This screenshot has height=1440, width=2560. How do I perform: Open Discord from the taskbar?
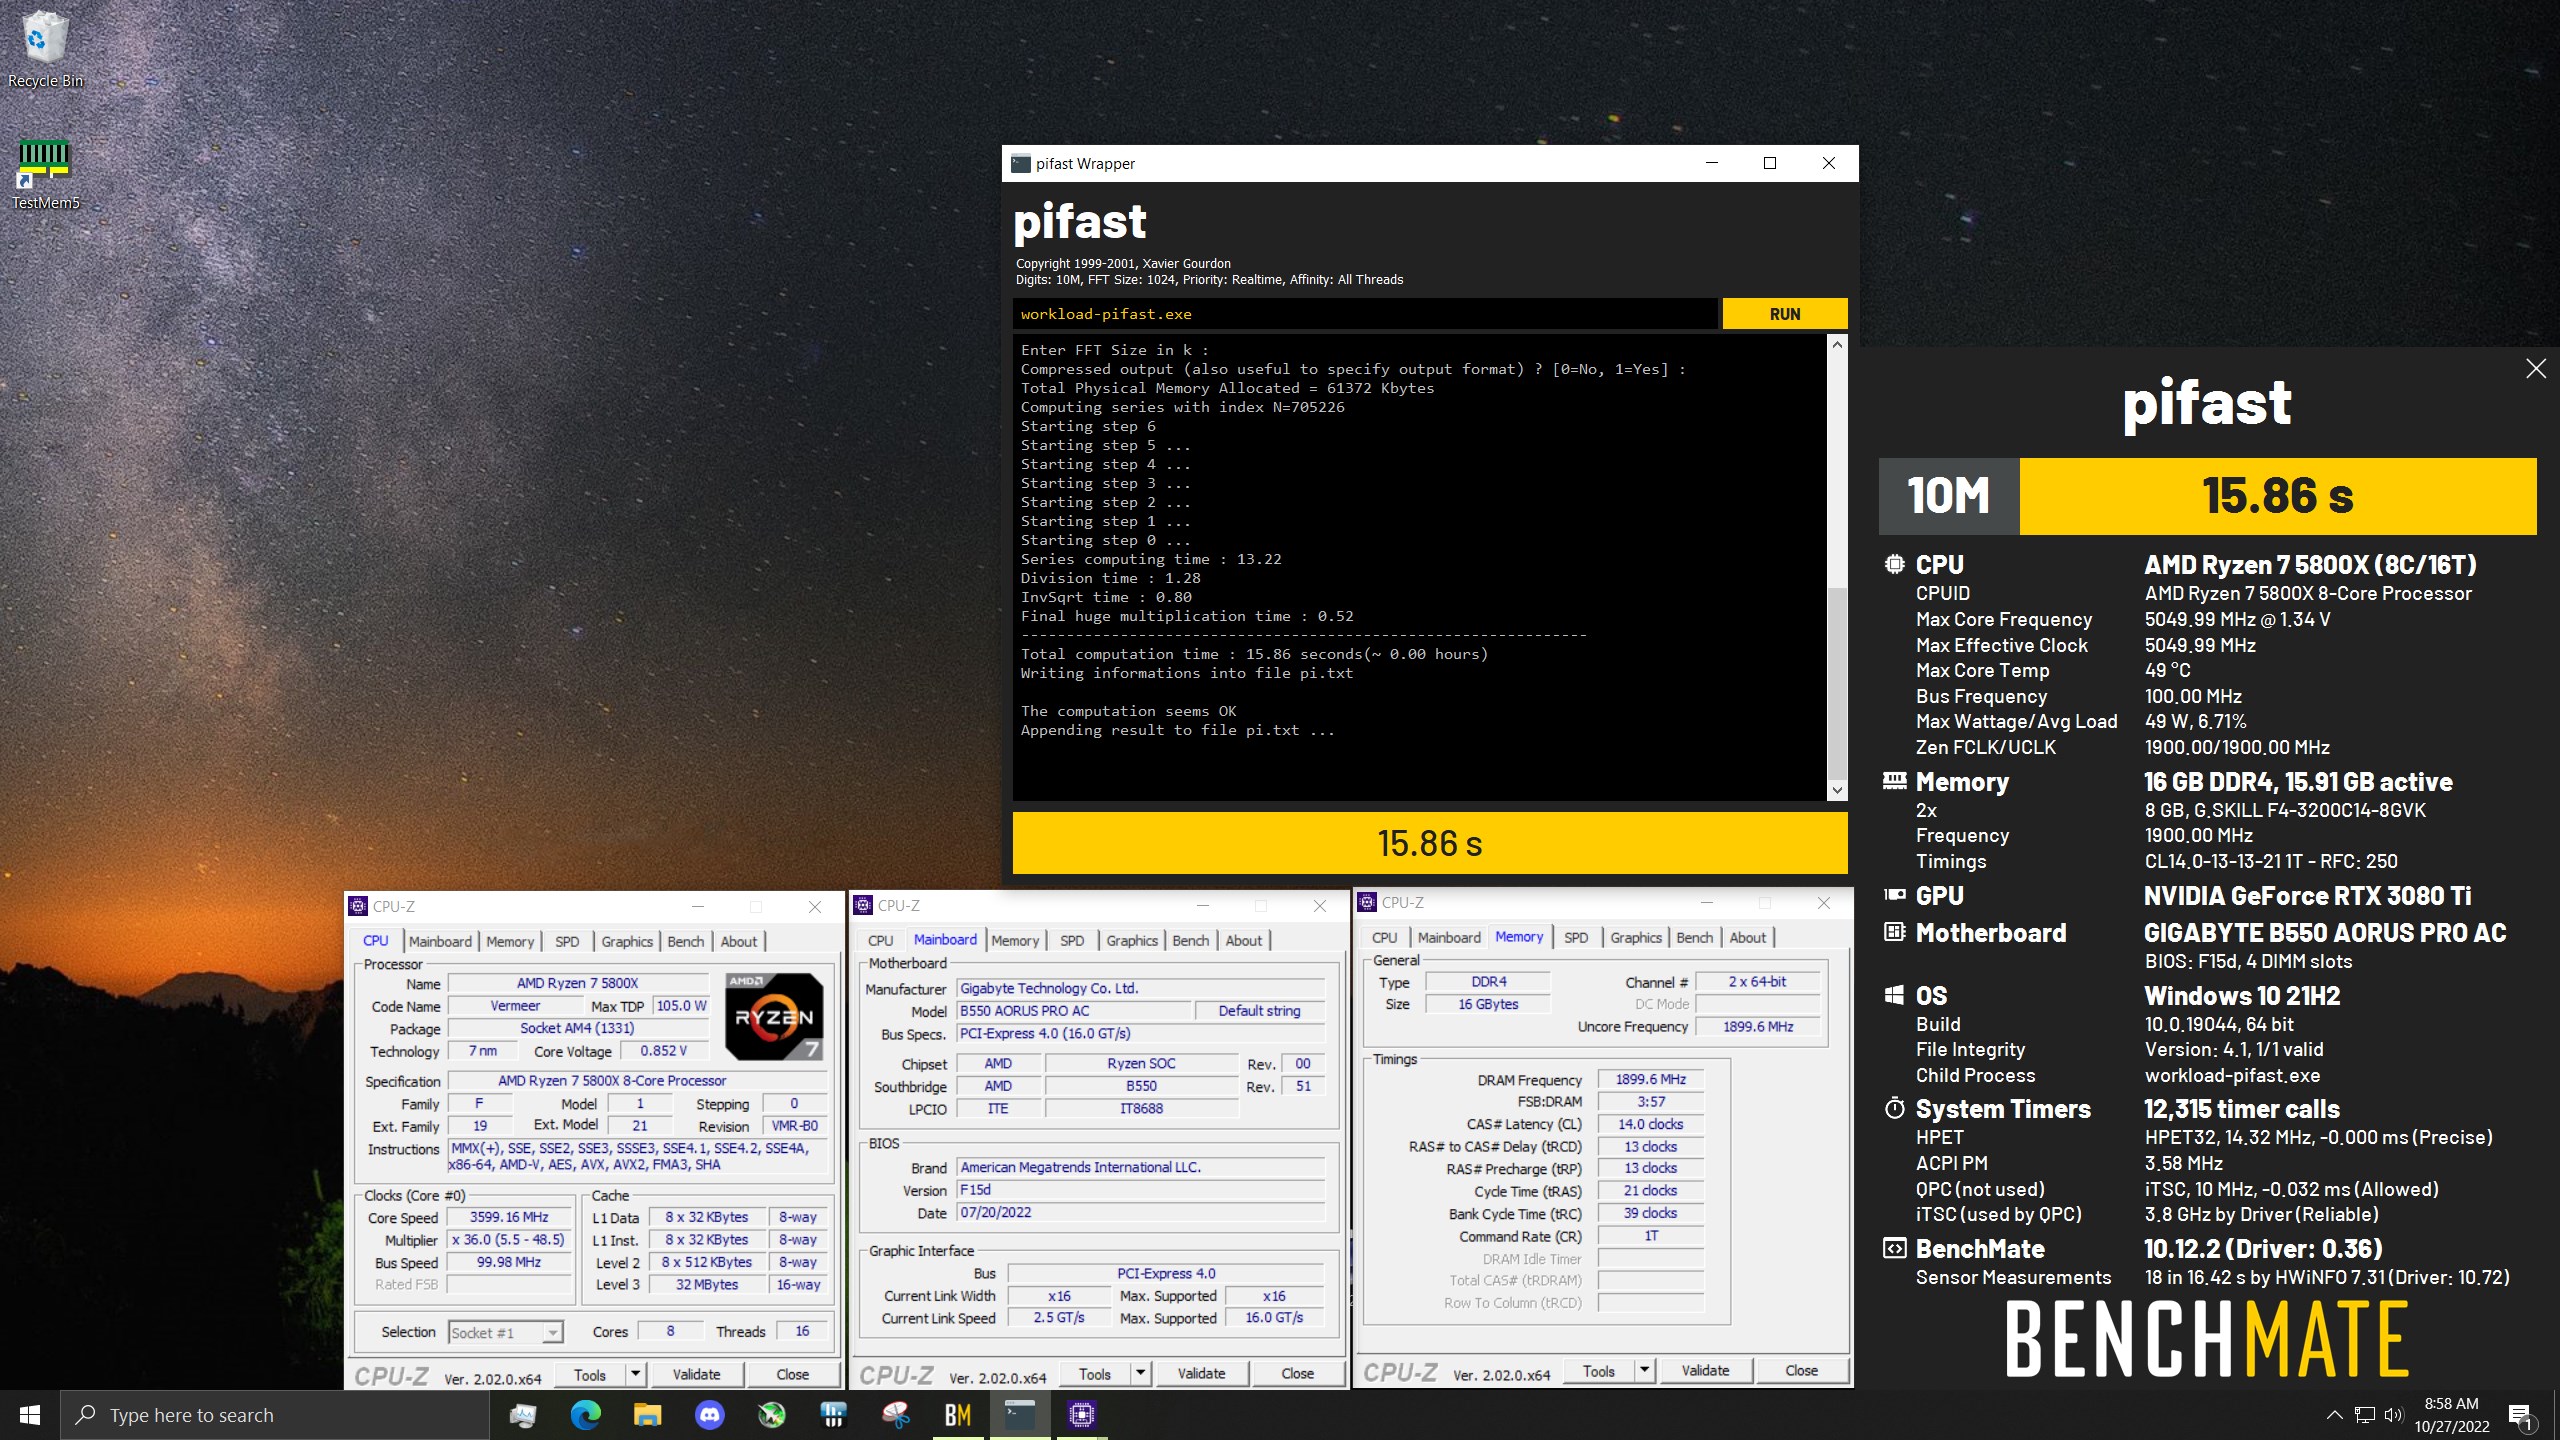tap(710, 1415)
